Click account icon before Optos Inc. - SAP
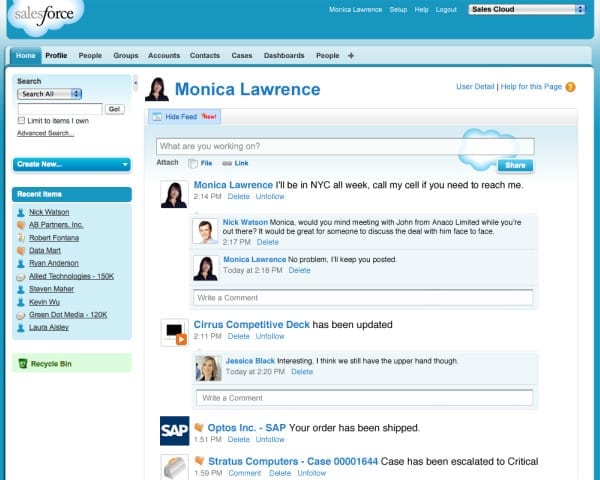The height and width of the screenshot is (480, 600). [199, 427]
